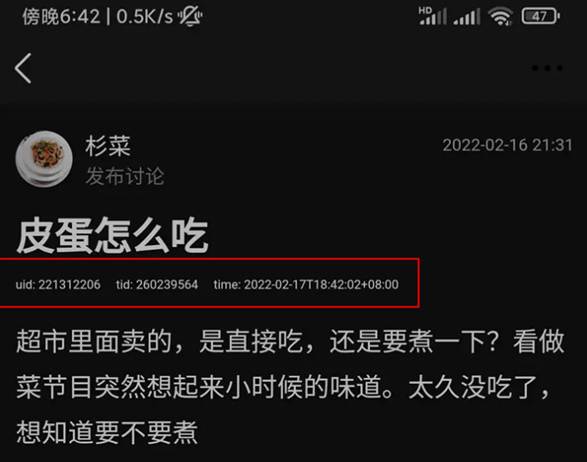Tap the tid: 260239564 text
This screenshot has width=587, height=462.
click(157, 285)
